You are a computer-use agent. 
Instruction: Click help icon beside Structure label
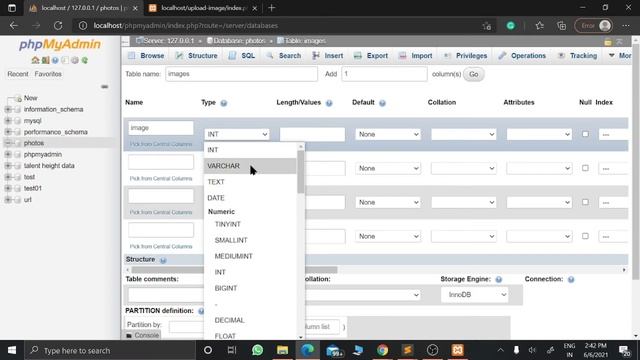pos(163,260)
